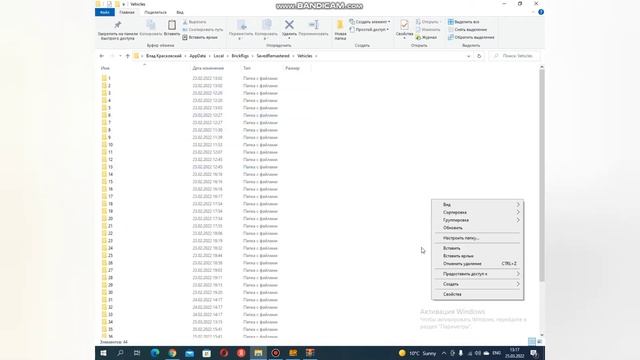640x360 pixels.
Task: Open Microsoft Edge from the taskbar
Action: tap(155, 353)
